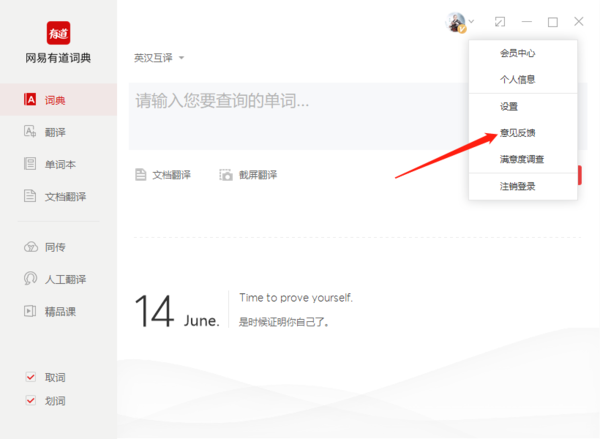Open 文档翻译 in the left sidebar
The image size is (600, 439).
pos(59,196)
